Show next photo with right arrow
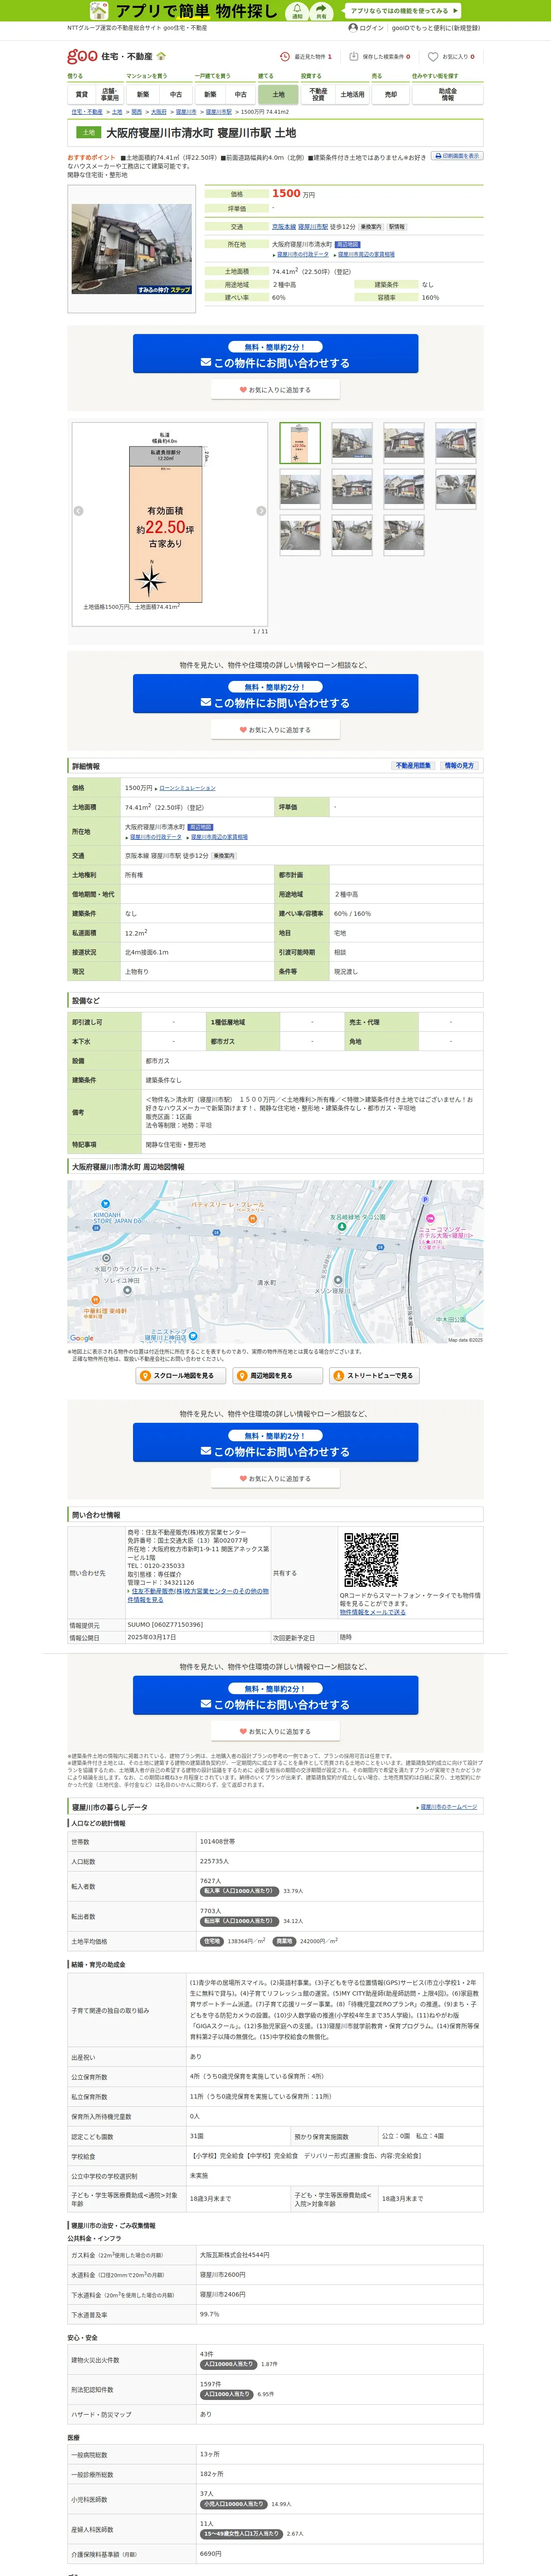Screen dimensions: 551x2576 pos(261,511)
